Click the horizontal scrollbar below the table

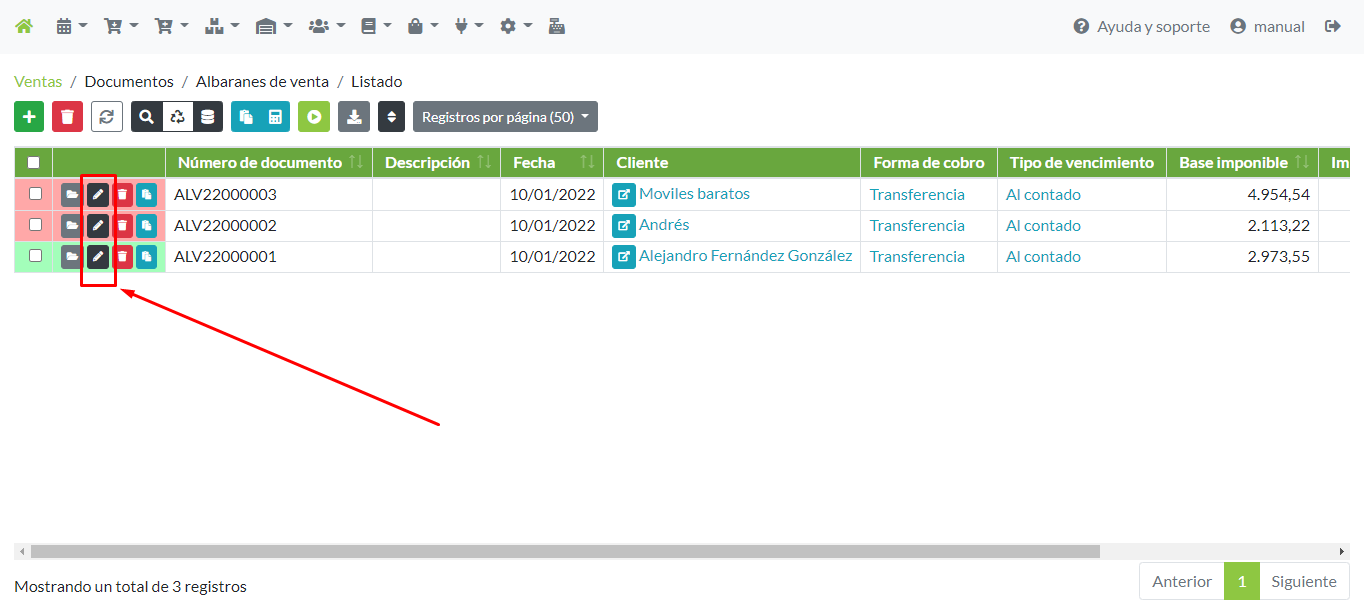(x=565, y=551)
